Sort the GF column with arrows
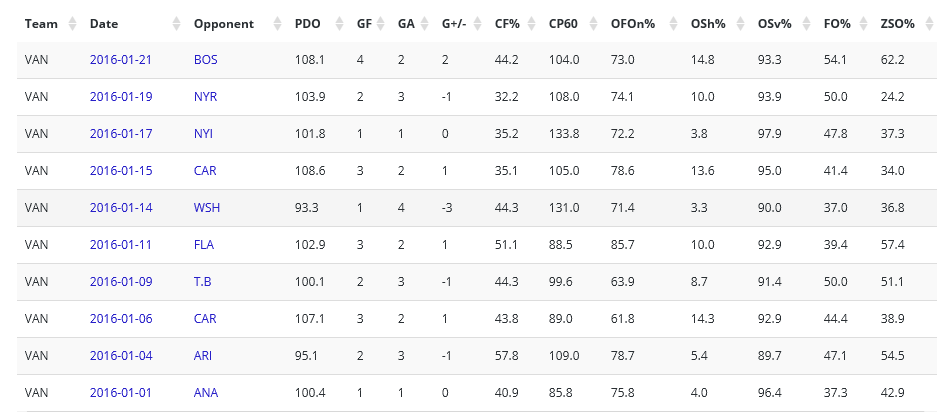This screenshot has height=412, width=941. pyautogui.click(x=380, y=23)
